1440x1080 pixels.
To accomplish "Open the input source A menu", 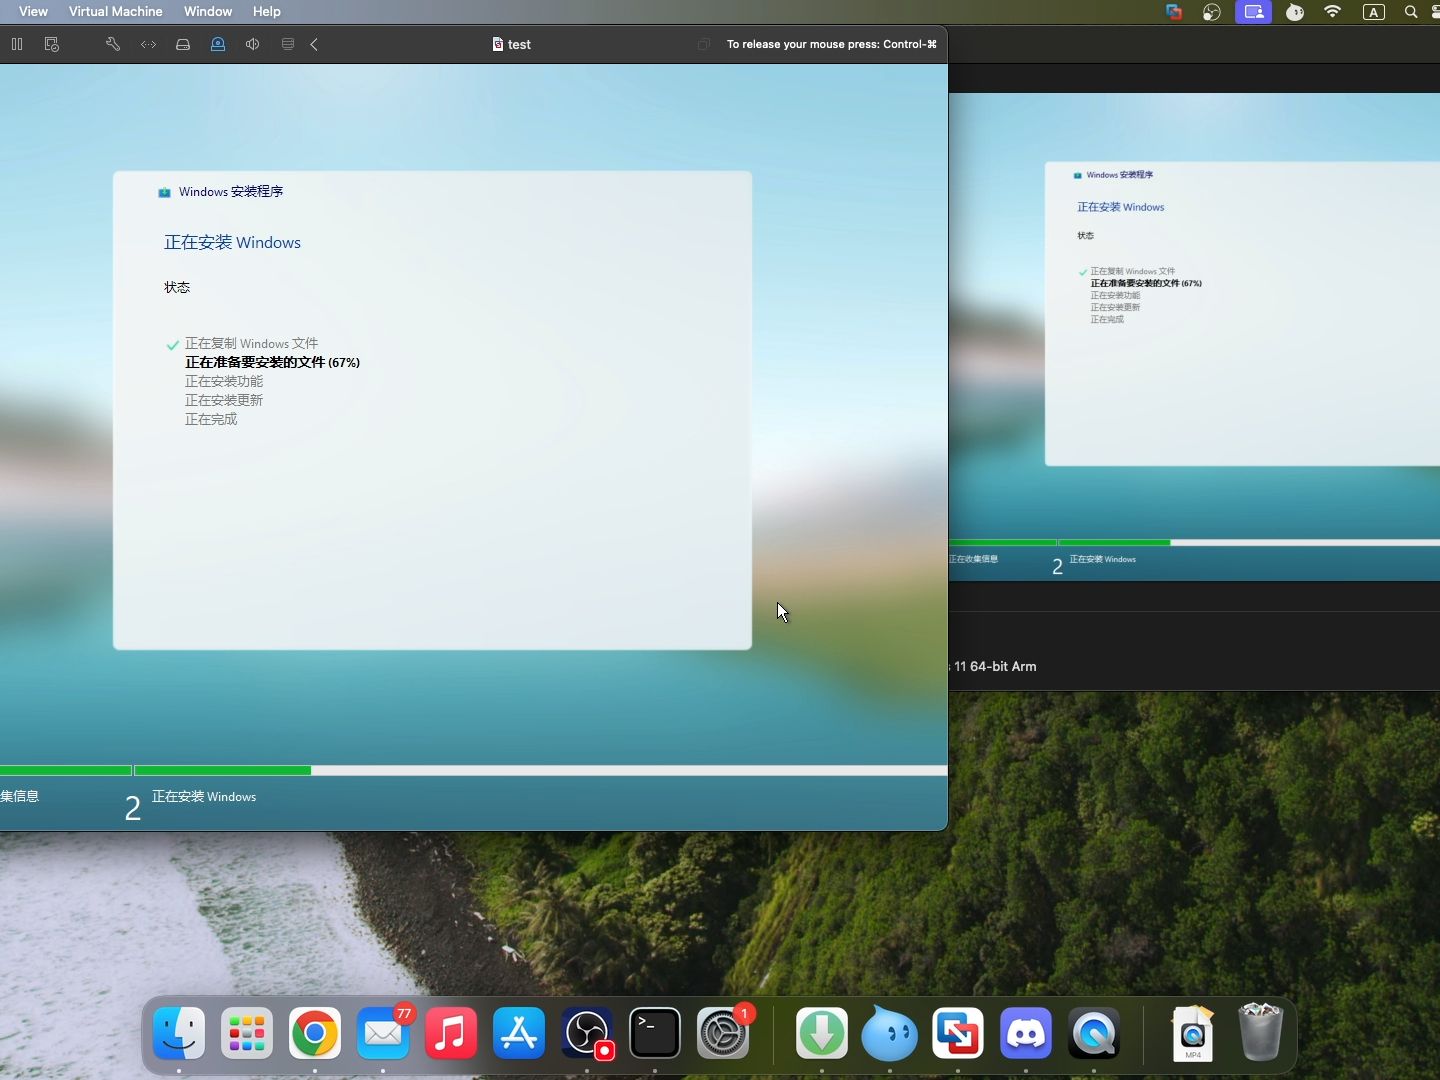I will [x=1374, y=12].
